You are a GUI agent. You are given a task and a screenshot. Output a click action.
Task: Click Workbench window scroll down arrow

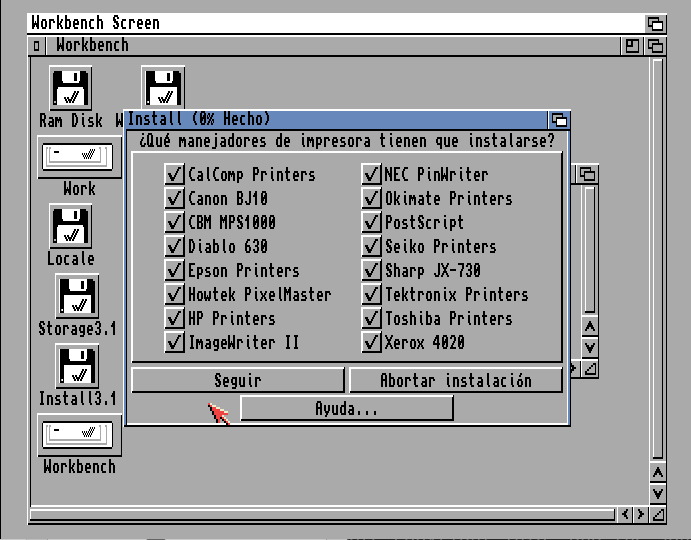click(657, 494)
